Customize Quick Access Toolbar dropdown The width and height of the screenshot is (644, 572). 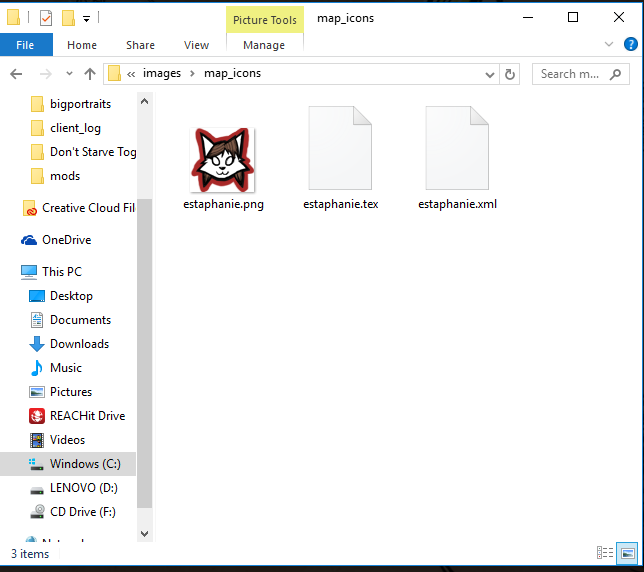point(87,18)
